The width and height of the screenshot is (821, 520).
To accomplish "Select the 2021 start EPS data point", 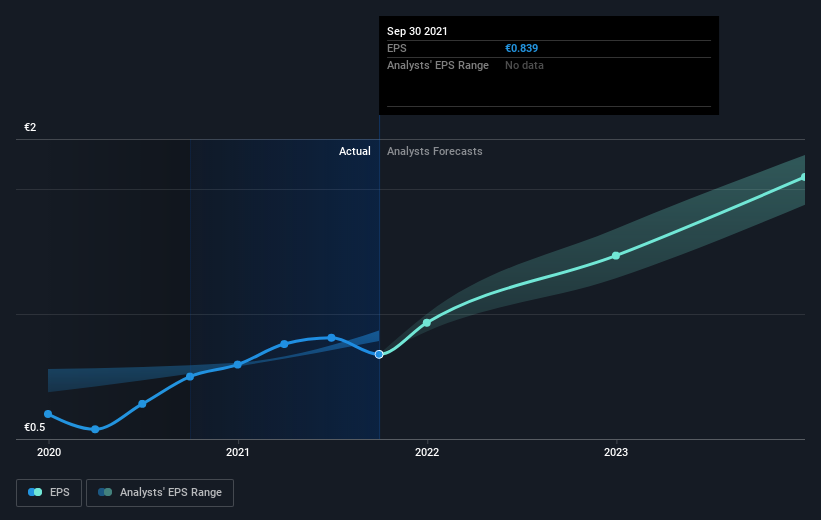I will pyautogui.click(x=238, y=364).
